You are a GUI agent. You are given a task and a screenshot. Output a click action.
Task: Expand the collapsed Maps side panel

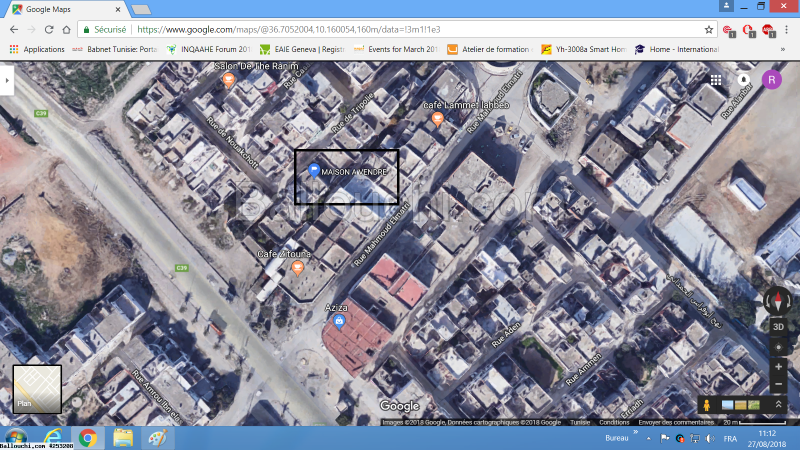(x=7, y=80)
